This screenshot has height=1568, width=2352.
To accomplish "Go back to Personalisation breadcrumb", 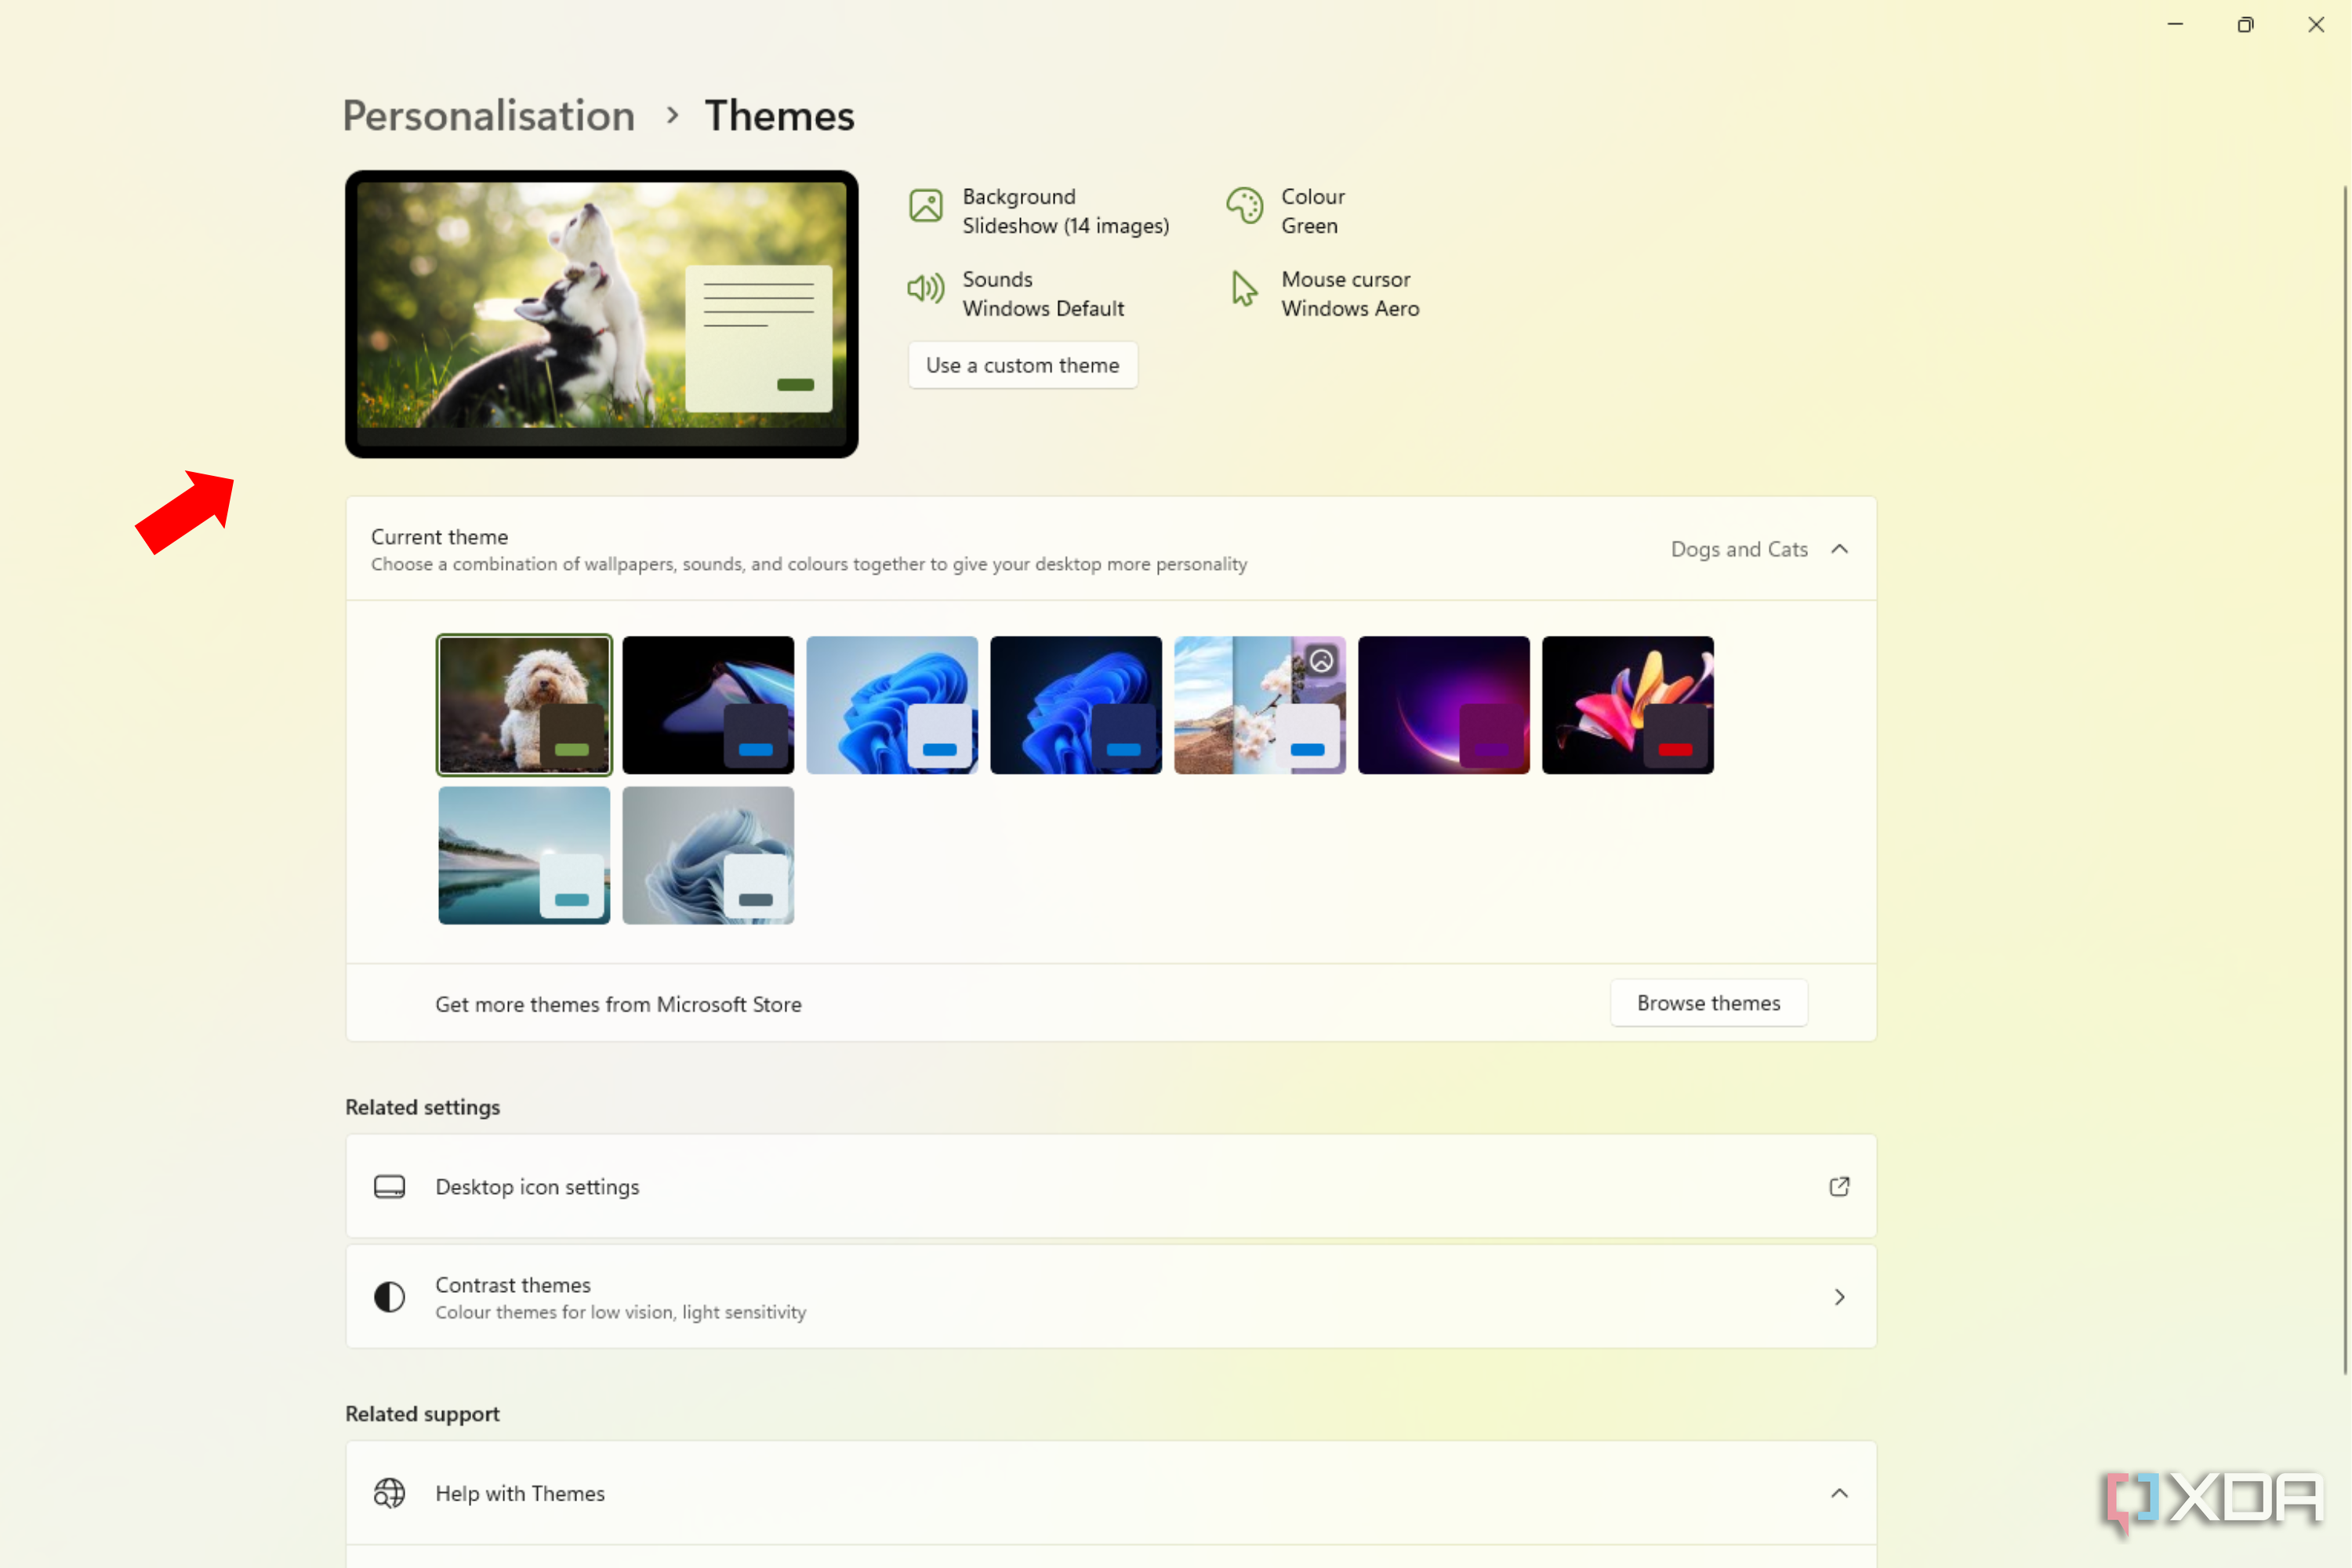I will [488, 115].
